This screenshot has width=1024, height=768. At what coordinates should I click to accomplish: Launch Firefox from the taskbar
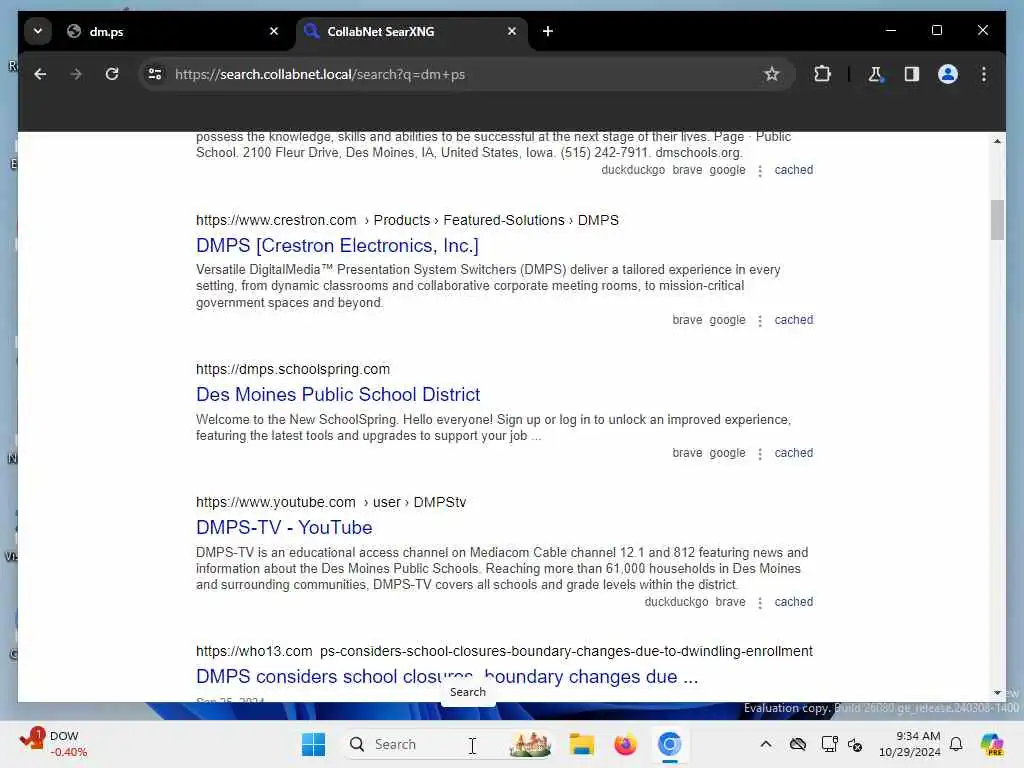(625, 744)
